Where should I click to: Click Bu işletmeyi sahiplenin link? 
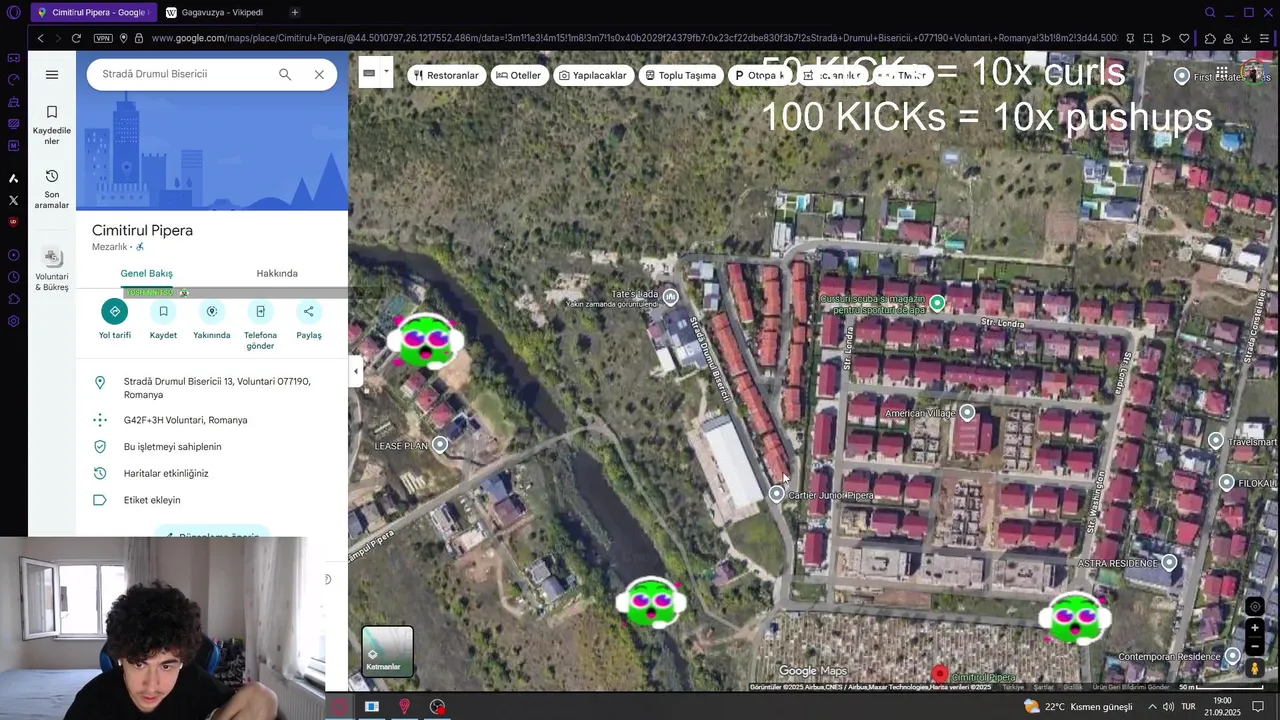click(x=212, y=447)
